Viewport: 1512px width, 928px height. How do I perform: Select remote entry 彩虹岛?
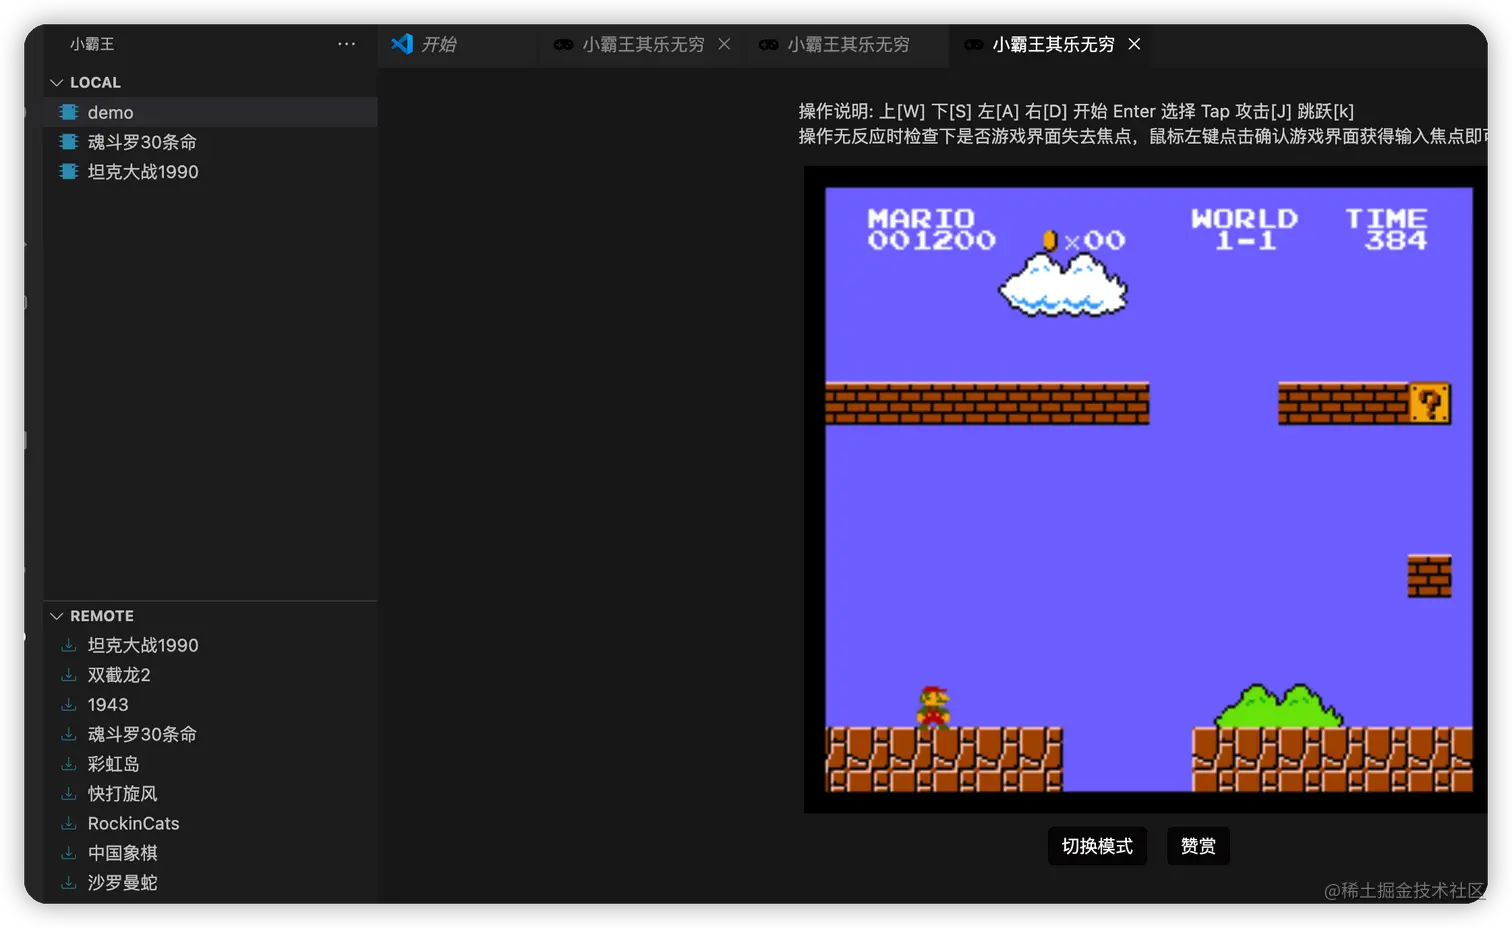(x=211, y=764)
